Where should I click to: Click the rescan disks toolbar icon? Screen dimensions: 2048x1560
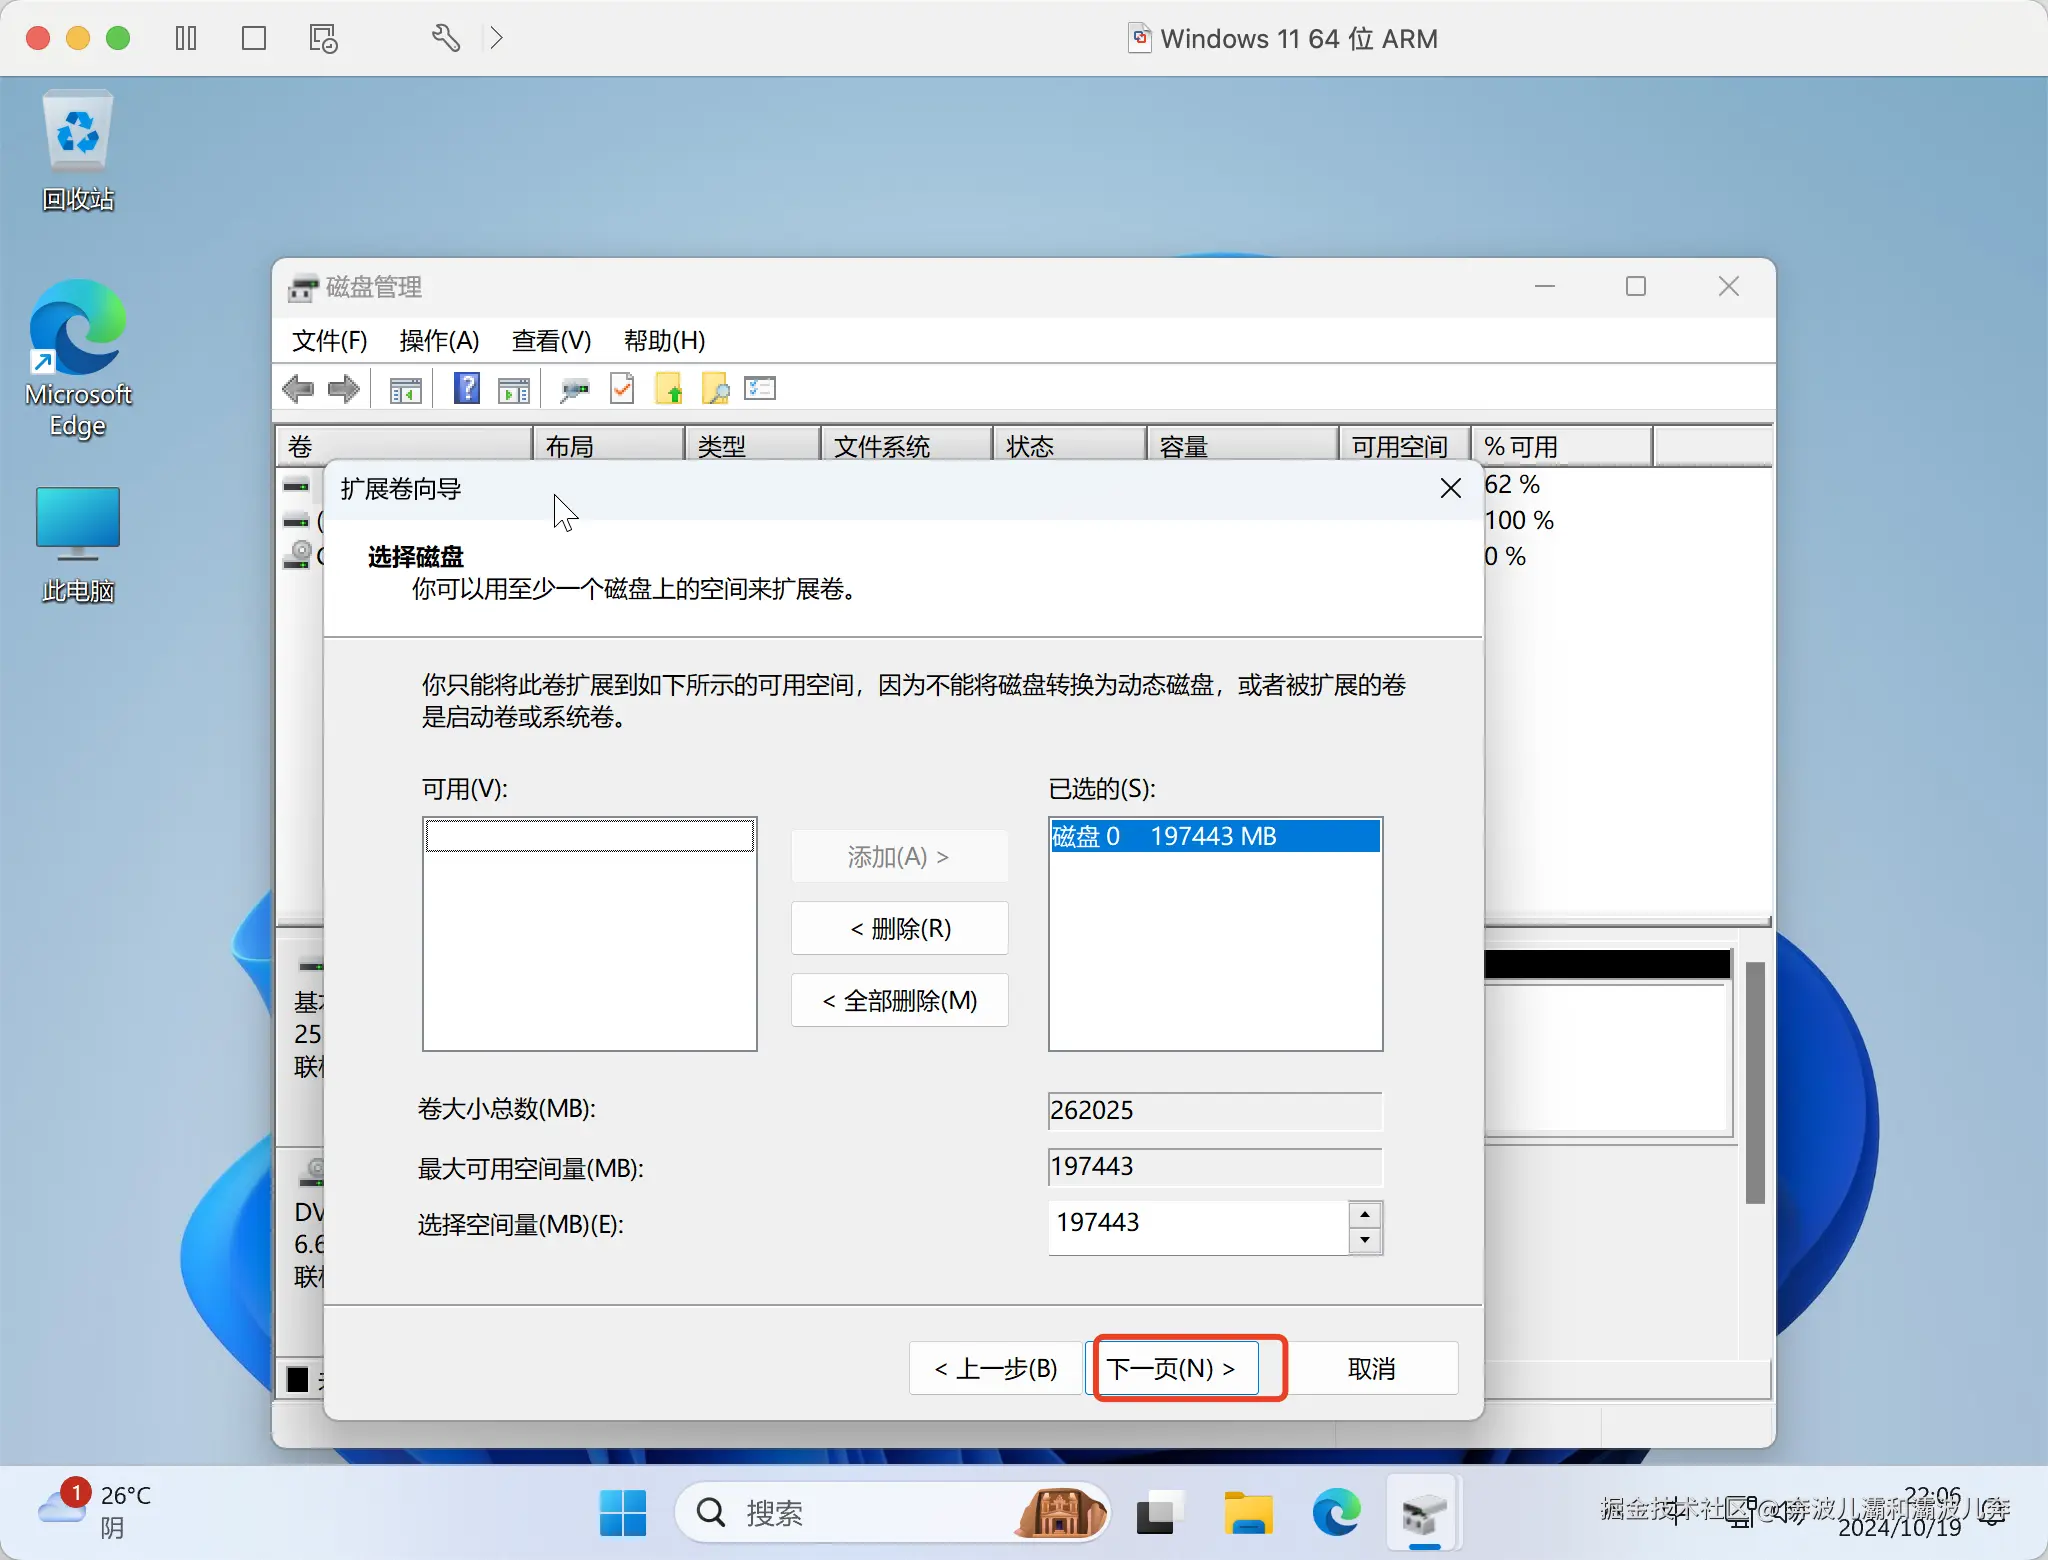[x=574, y=390]
